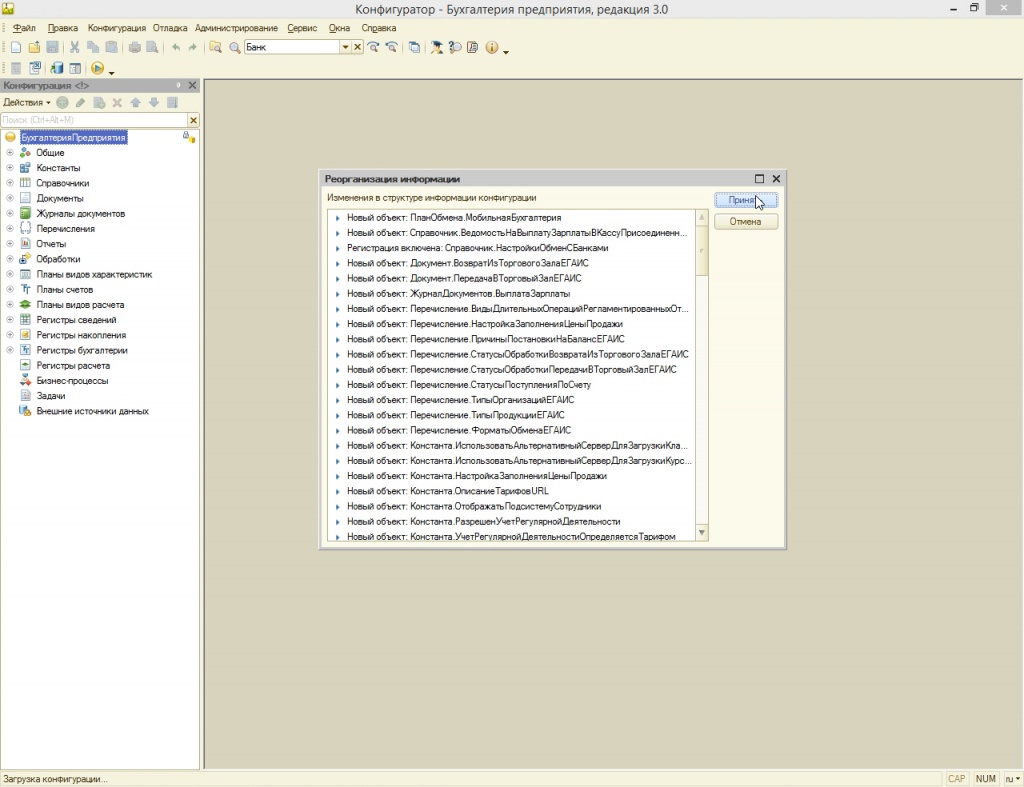Open the Конфигурация menu
Image resolution: width=1024 pixels, height=787 pixels.
tap(117, 28)
